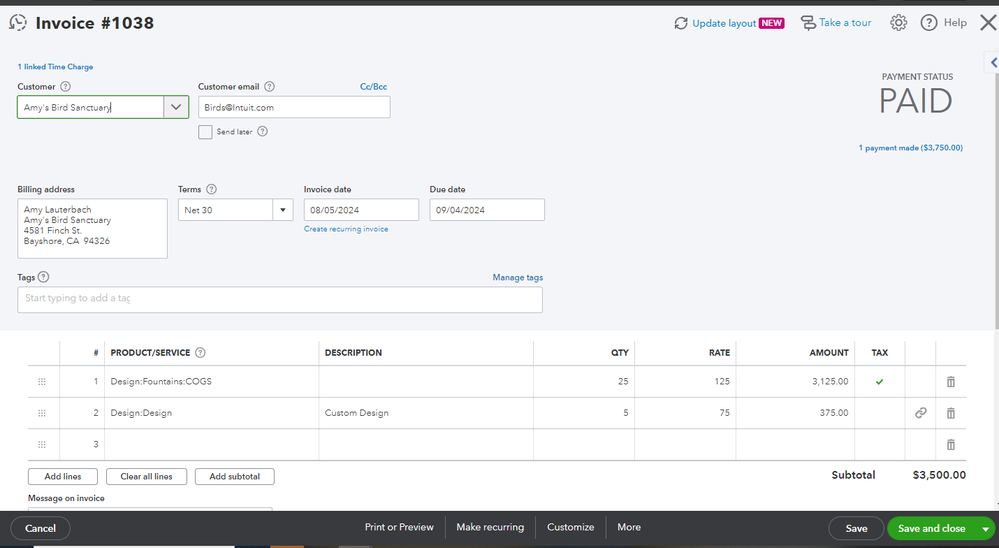
Task: Click the Manage tags link
Action: tap(517, 277)
